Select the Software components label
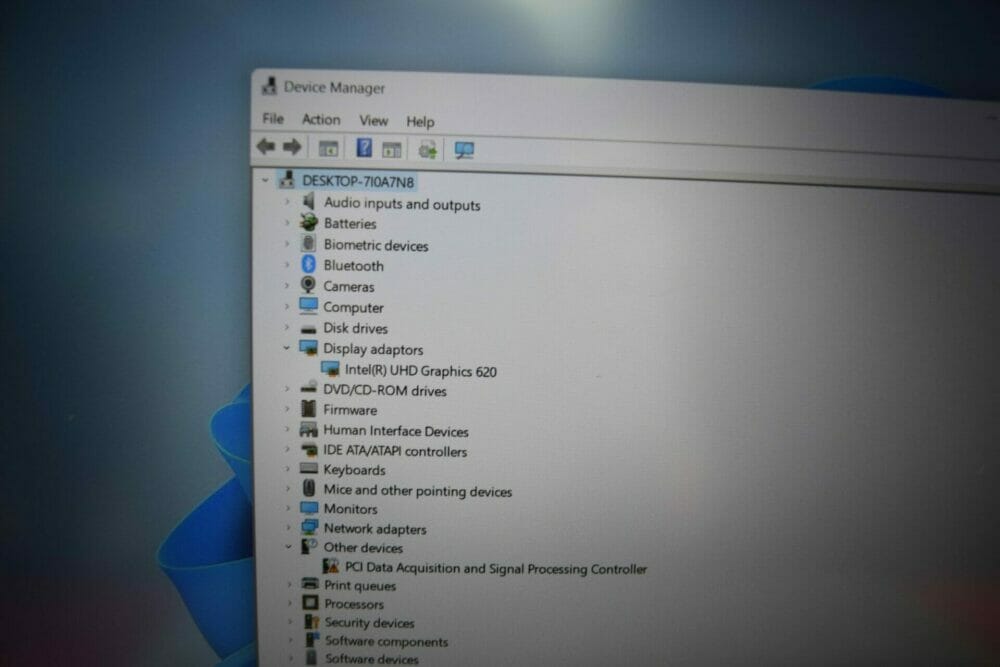 tap(386, 641)
